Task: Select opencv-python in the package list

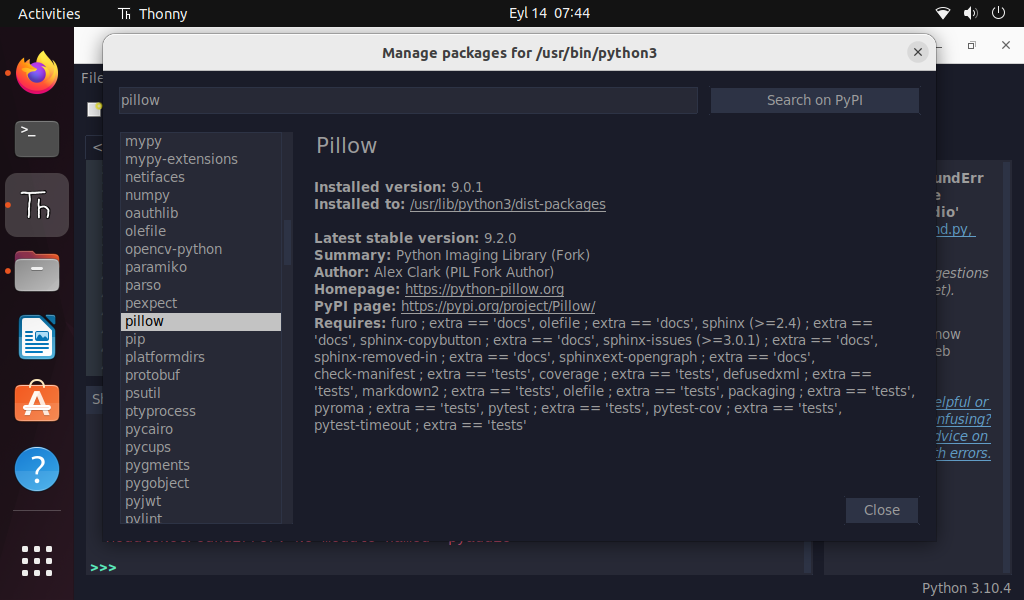Action: [x=173, y=249]
